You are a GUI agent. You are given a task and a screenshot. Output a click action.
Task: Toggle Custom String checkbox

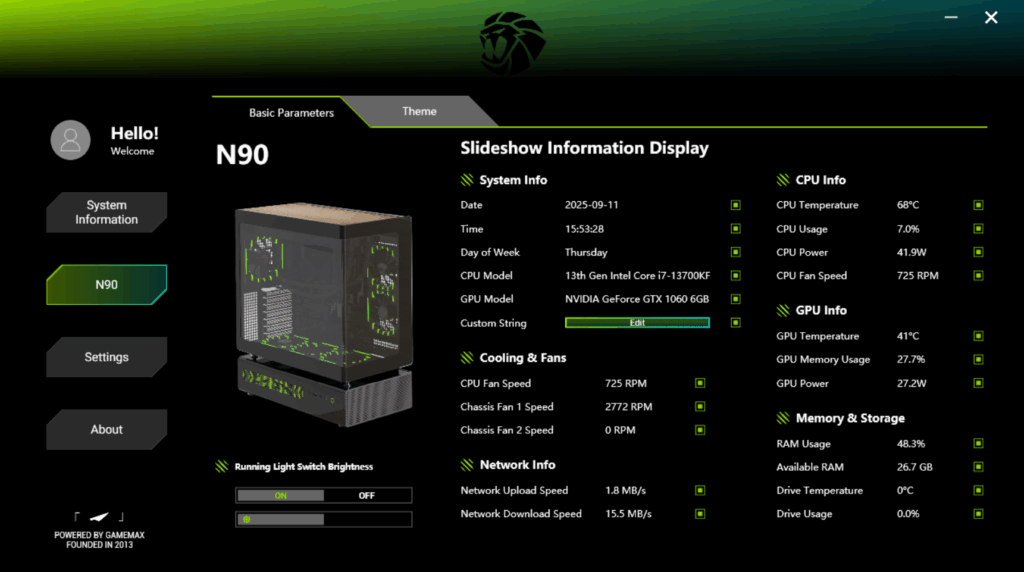[x=735, y=323]
